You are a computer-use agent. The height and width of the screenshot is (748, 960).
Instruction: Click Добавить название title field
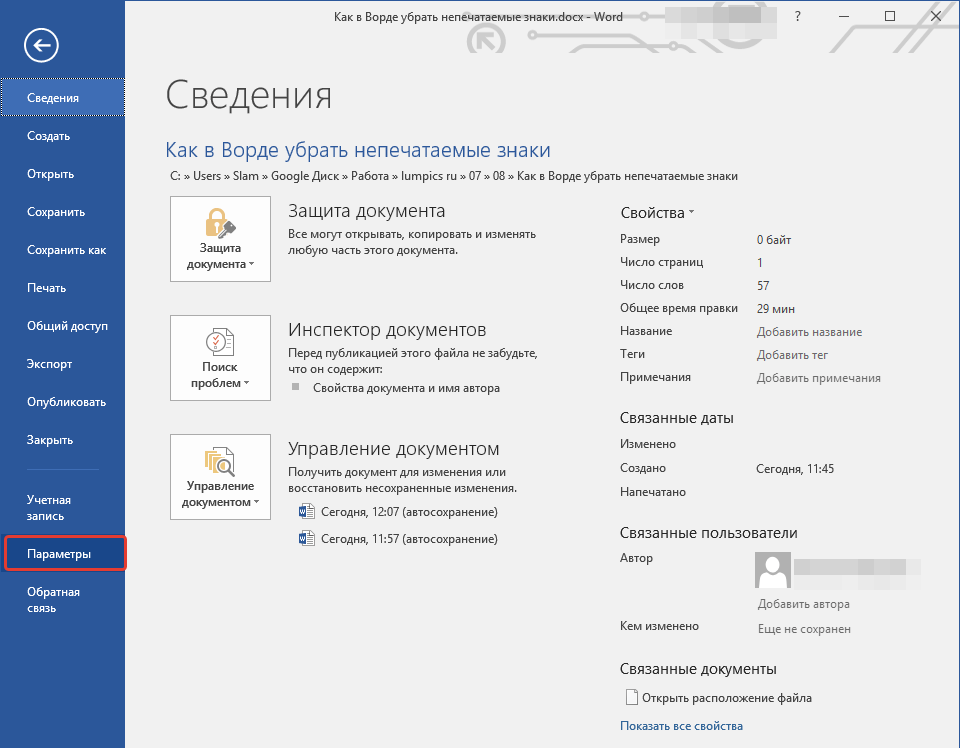[x=809, y=332]
